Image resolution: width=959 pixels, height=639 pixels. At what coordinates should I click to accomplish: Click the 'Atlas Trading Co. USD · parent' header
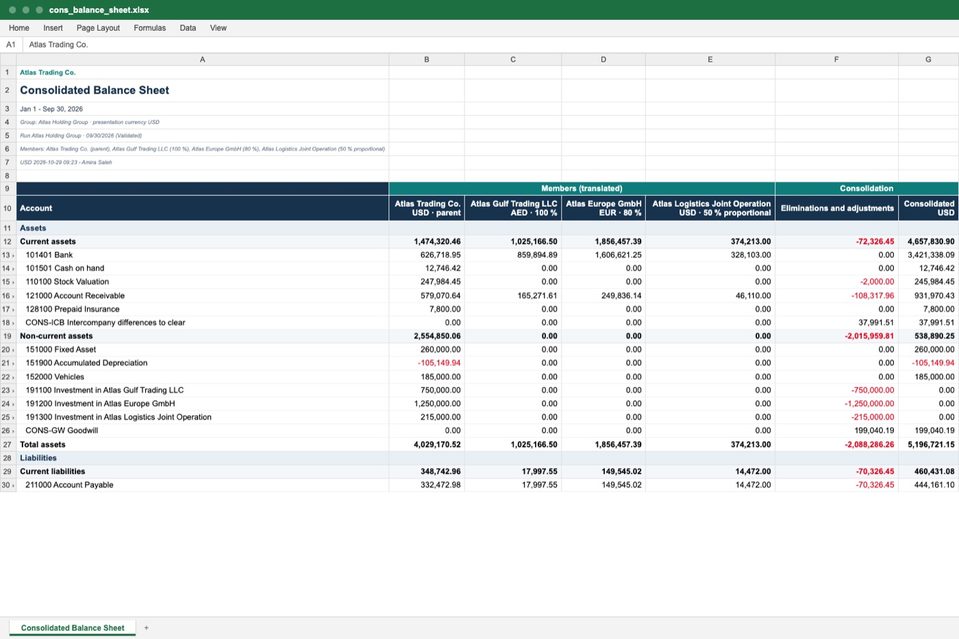click(x=426, y=209)
